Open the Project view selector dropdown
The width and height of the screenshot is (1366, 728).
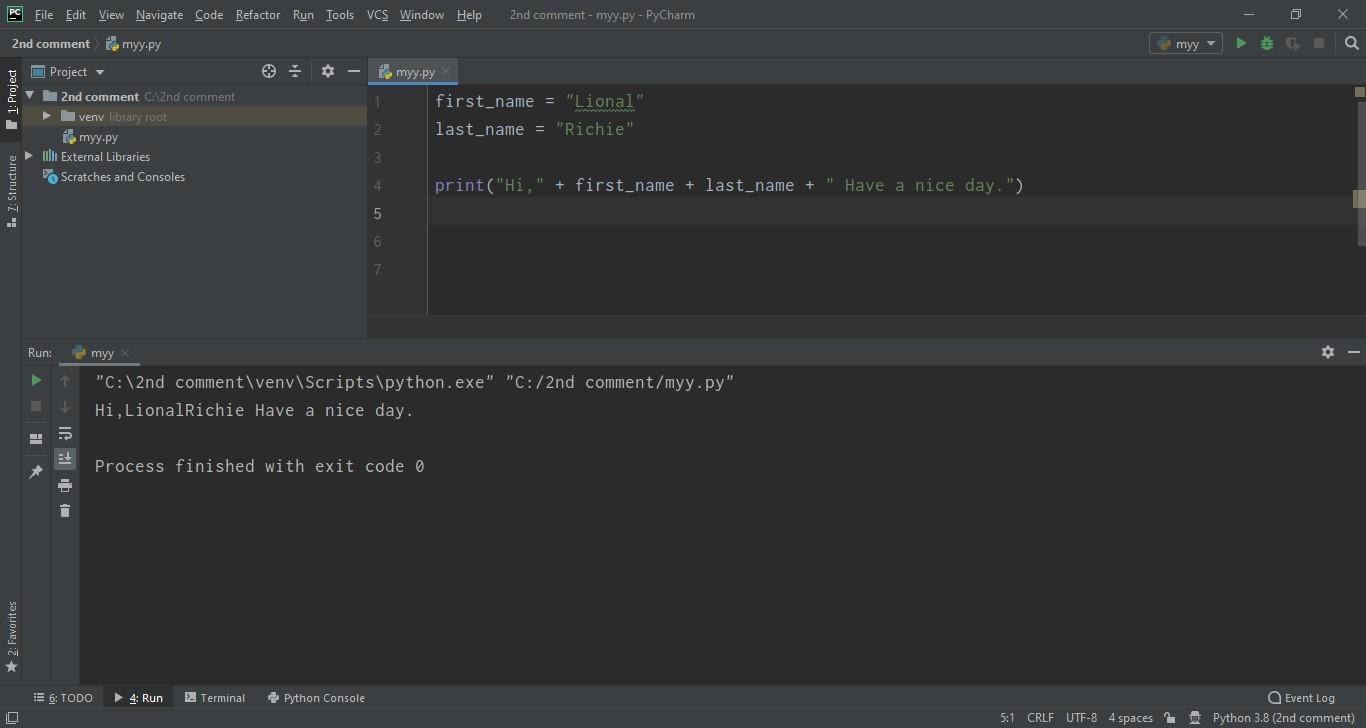click(68, 71)
